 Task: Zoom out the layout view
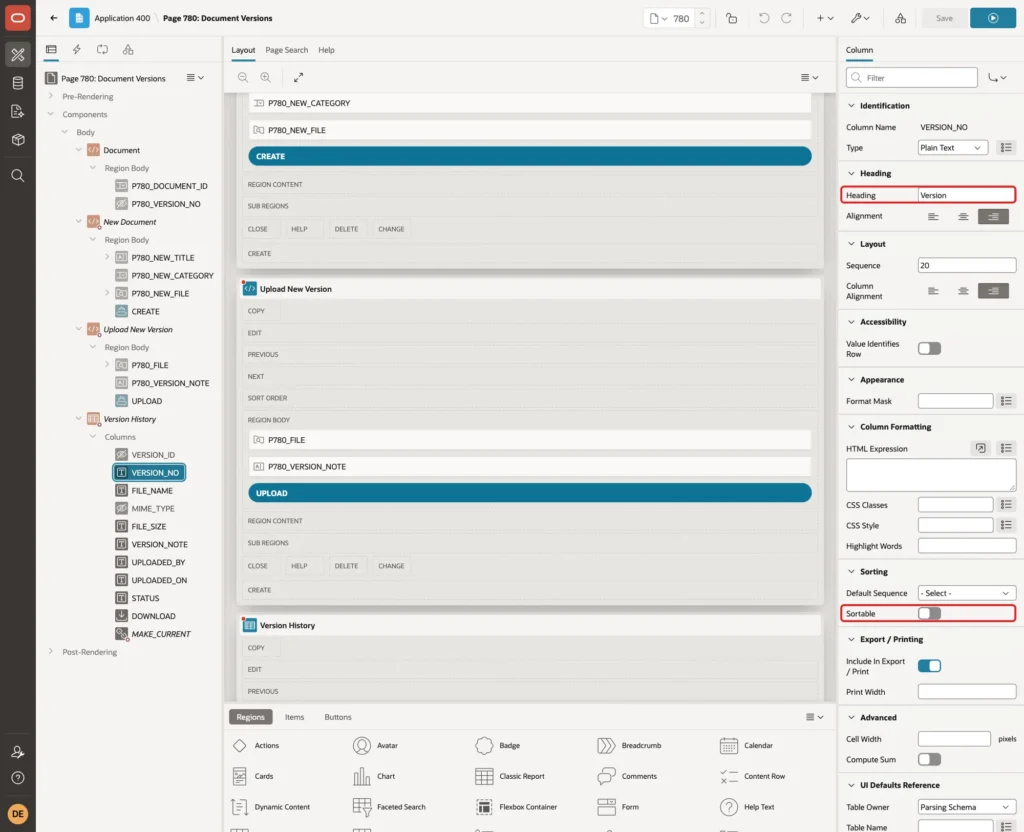click(x=243, y=77)
